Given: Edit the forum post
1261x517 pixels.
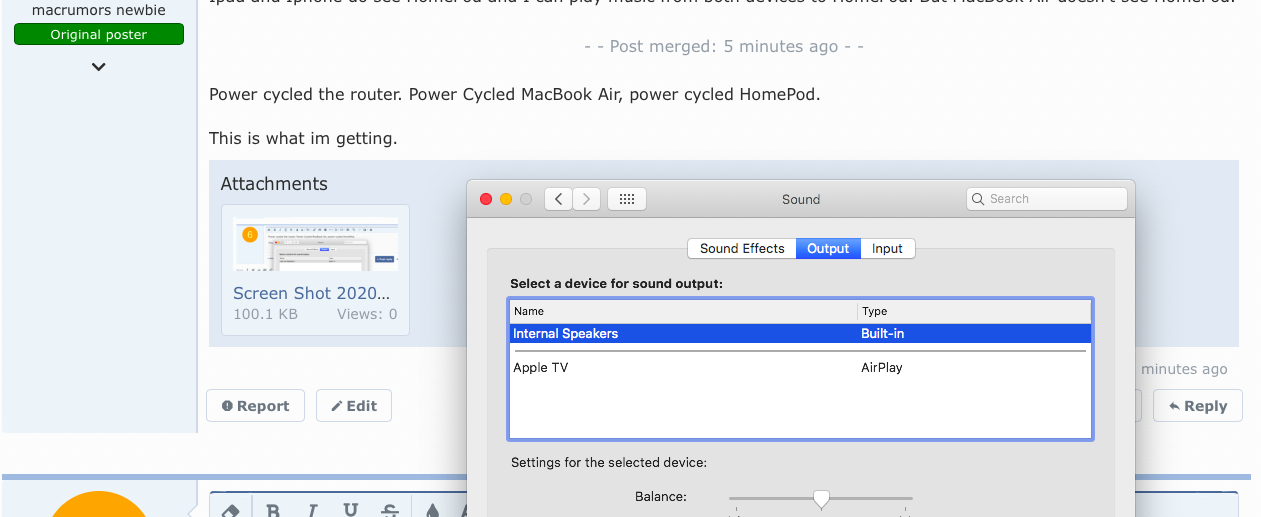Looking at the screenshot, I should (354, 406).
